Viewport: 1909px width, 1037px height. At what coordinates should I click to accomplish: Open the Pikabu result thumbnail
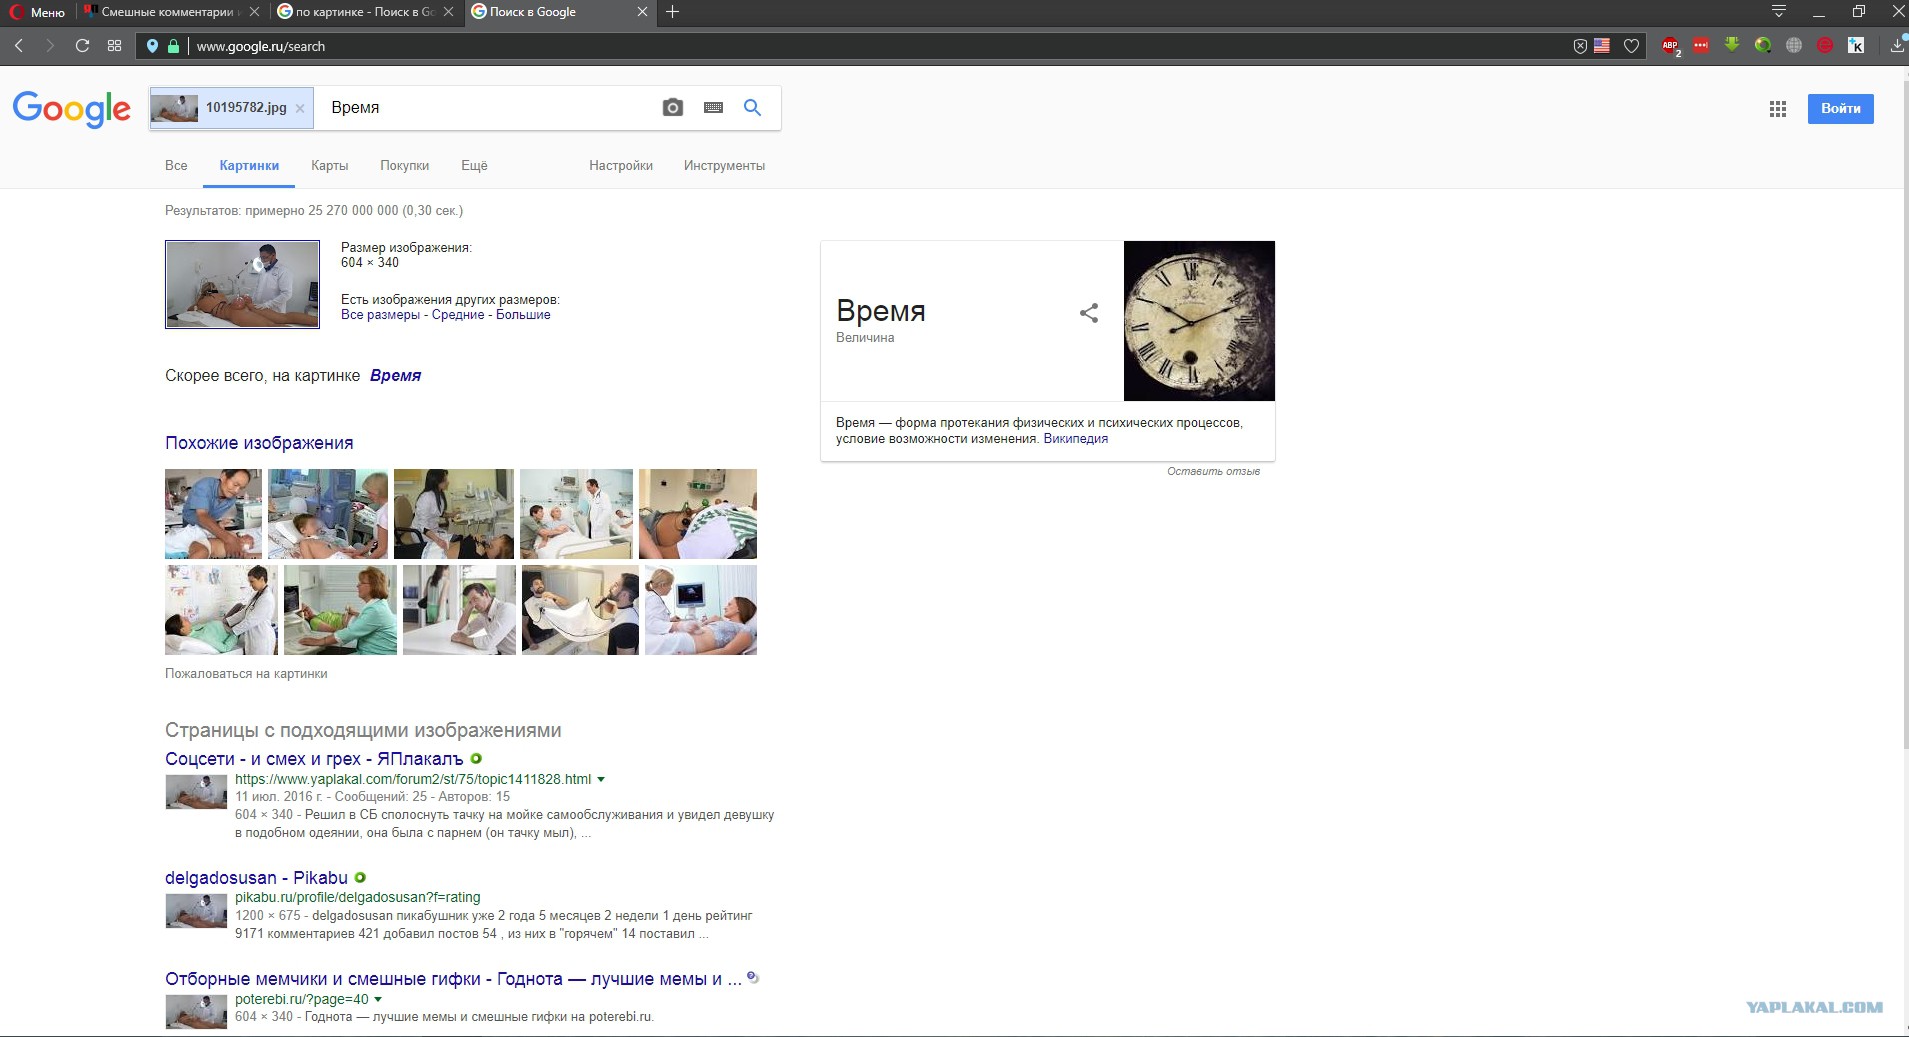[x=196, y=911]
